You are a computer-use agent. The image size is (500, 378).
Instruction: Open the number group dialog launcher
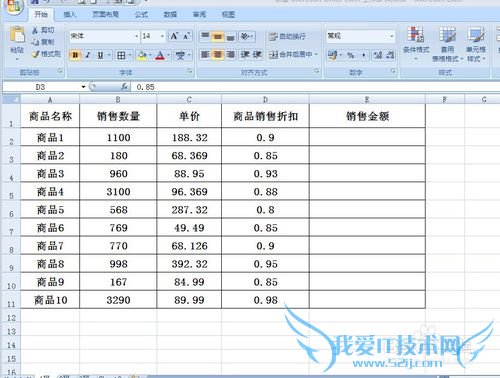tap(393, 71)
